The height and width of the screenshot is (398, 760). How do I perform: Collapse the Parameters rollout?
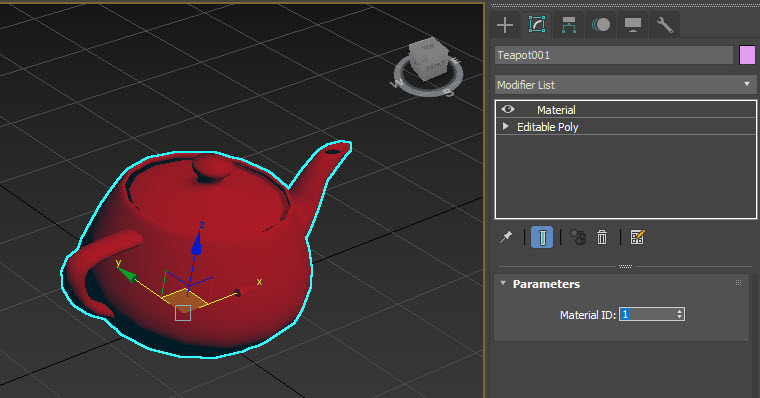(503, 284)
